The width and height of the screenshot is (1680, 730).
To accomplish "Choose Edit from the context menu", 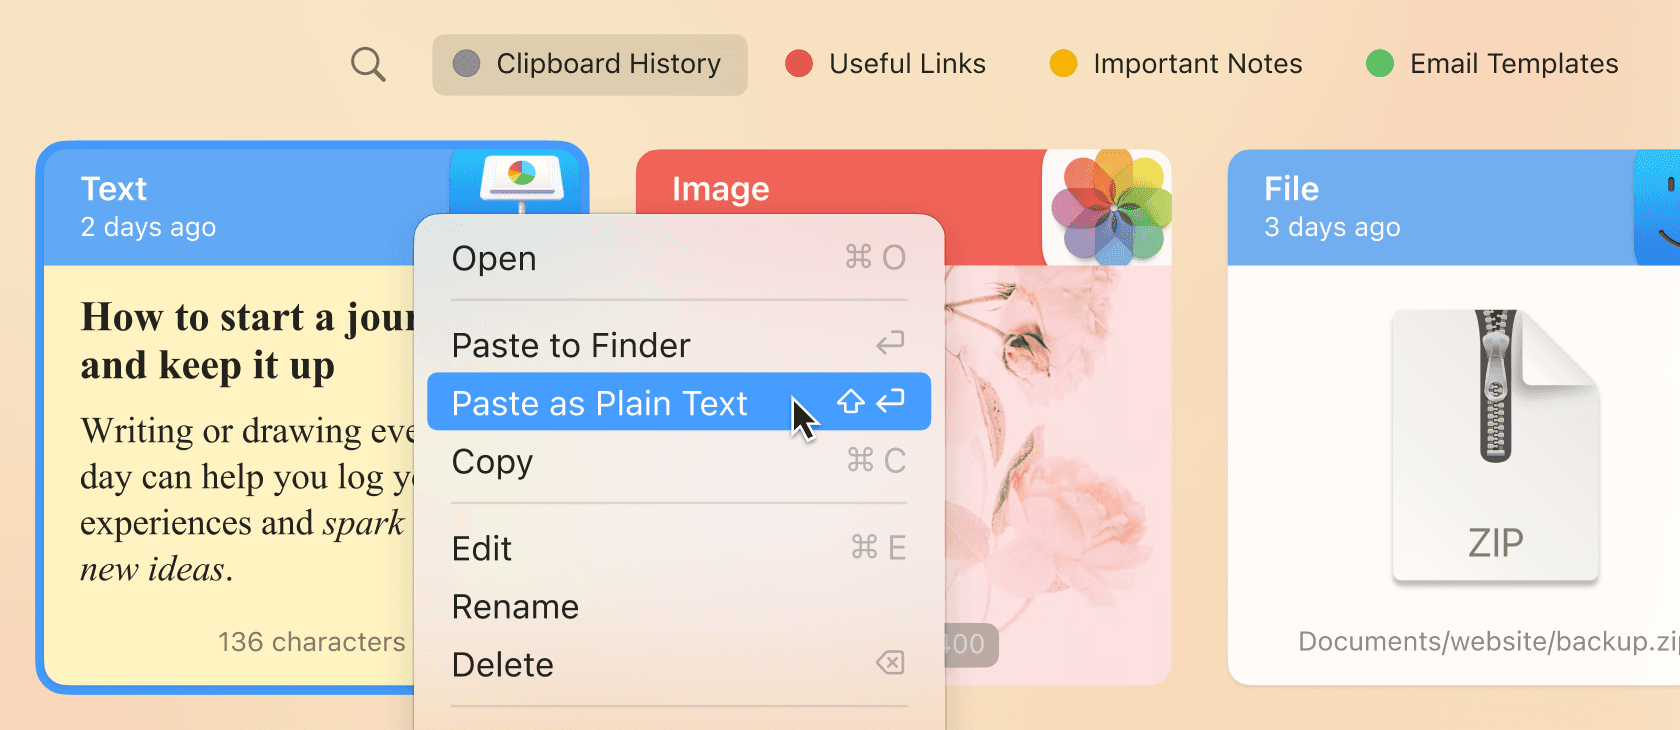I will (x=482, y=549).
